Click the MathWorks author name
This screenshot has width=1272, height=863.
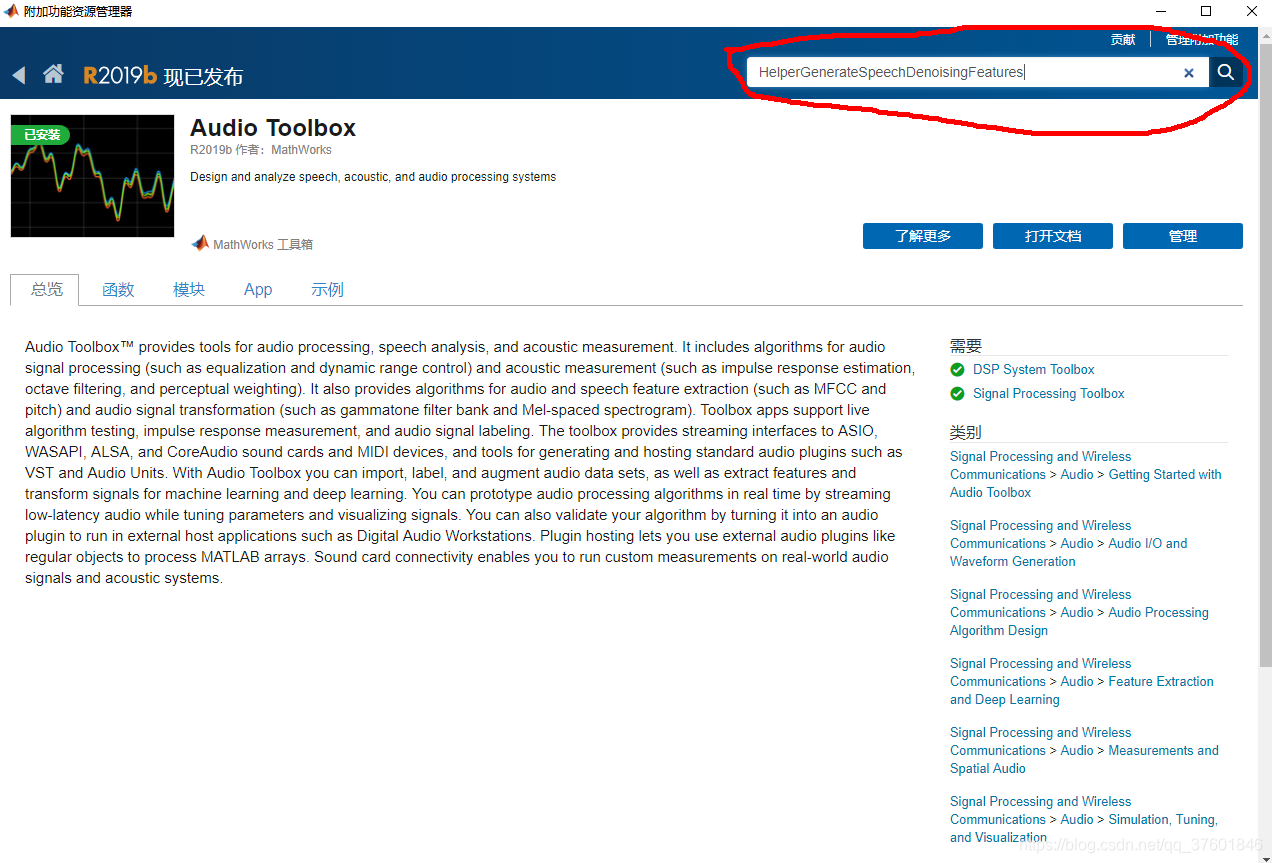click(301, 150)
